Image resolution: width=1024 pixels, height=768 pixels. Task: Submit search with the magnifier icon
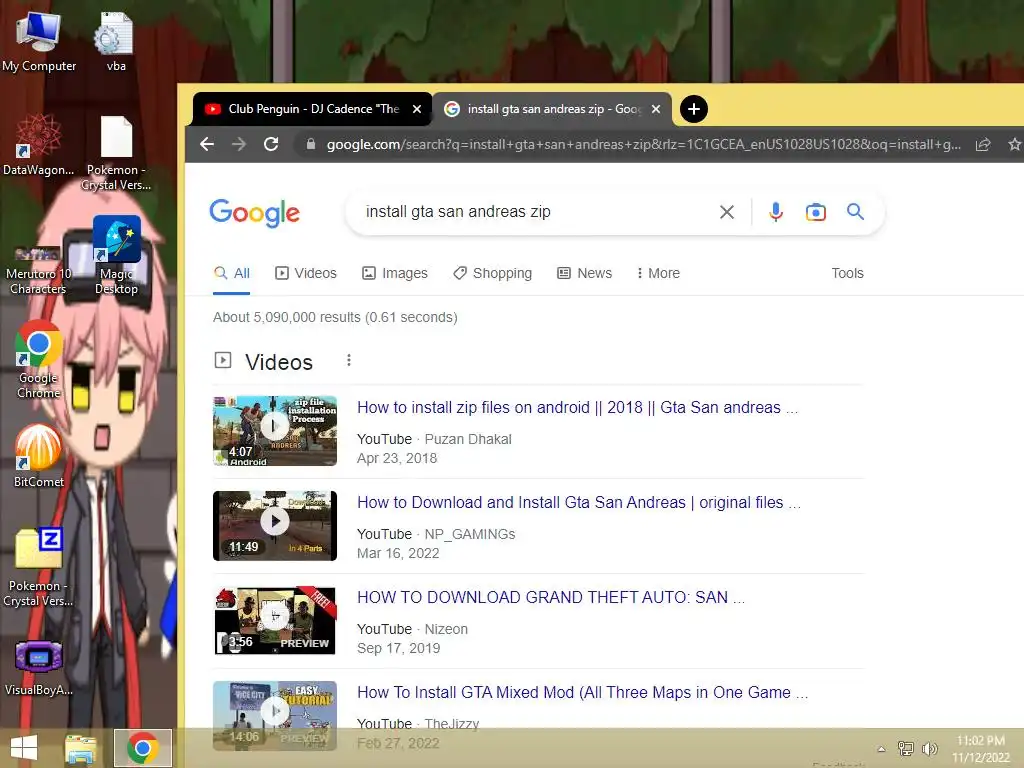tap(856, 212)
